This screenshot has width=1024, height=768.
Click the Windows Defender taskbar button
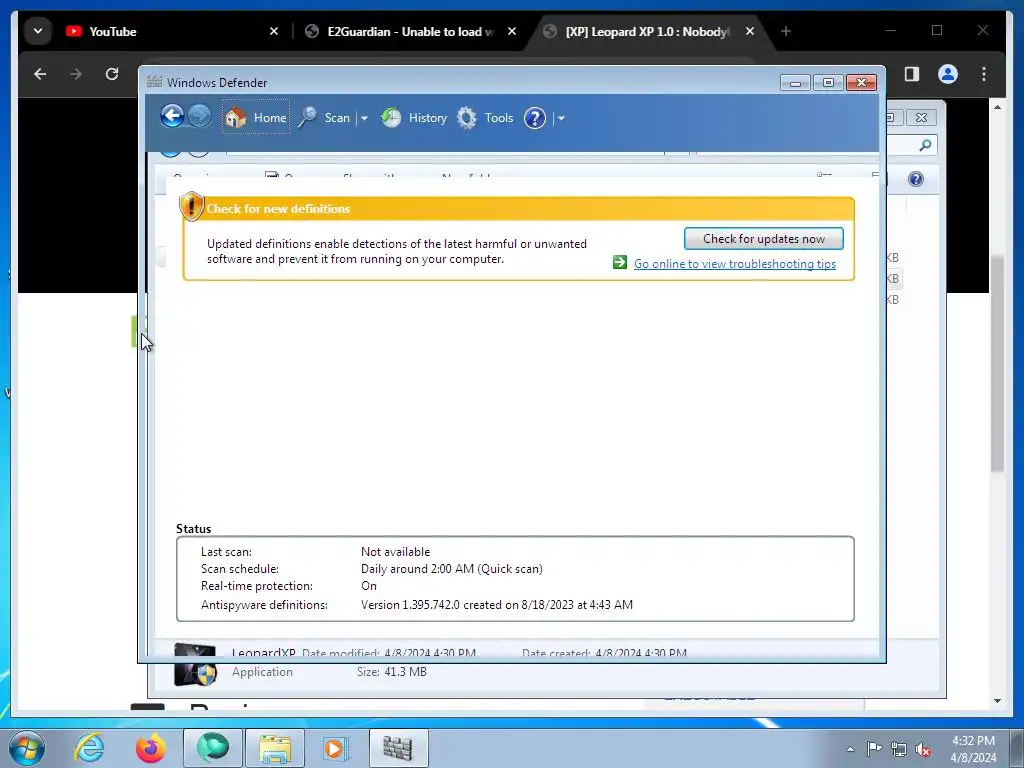point(398,748)
